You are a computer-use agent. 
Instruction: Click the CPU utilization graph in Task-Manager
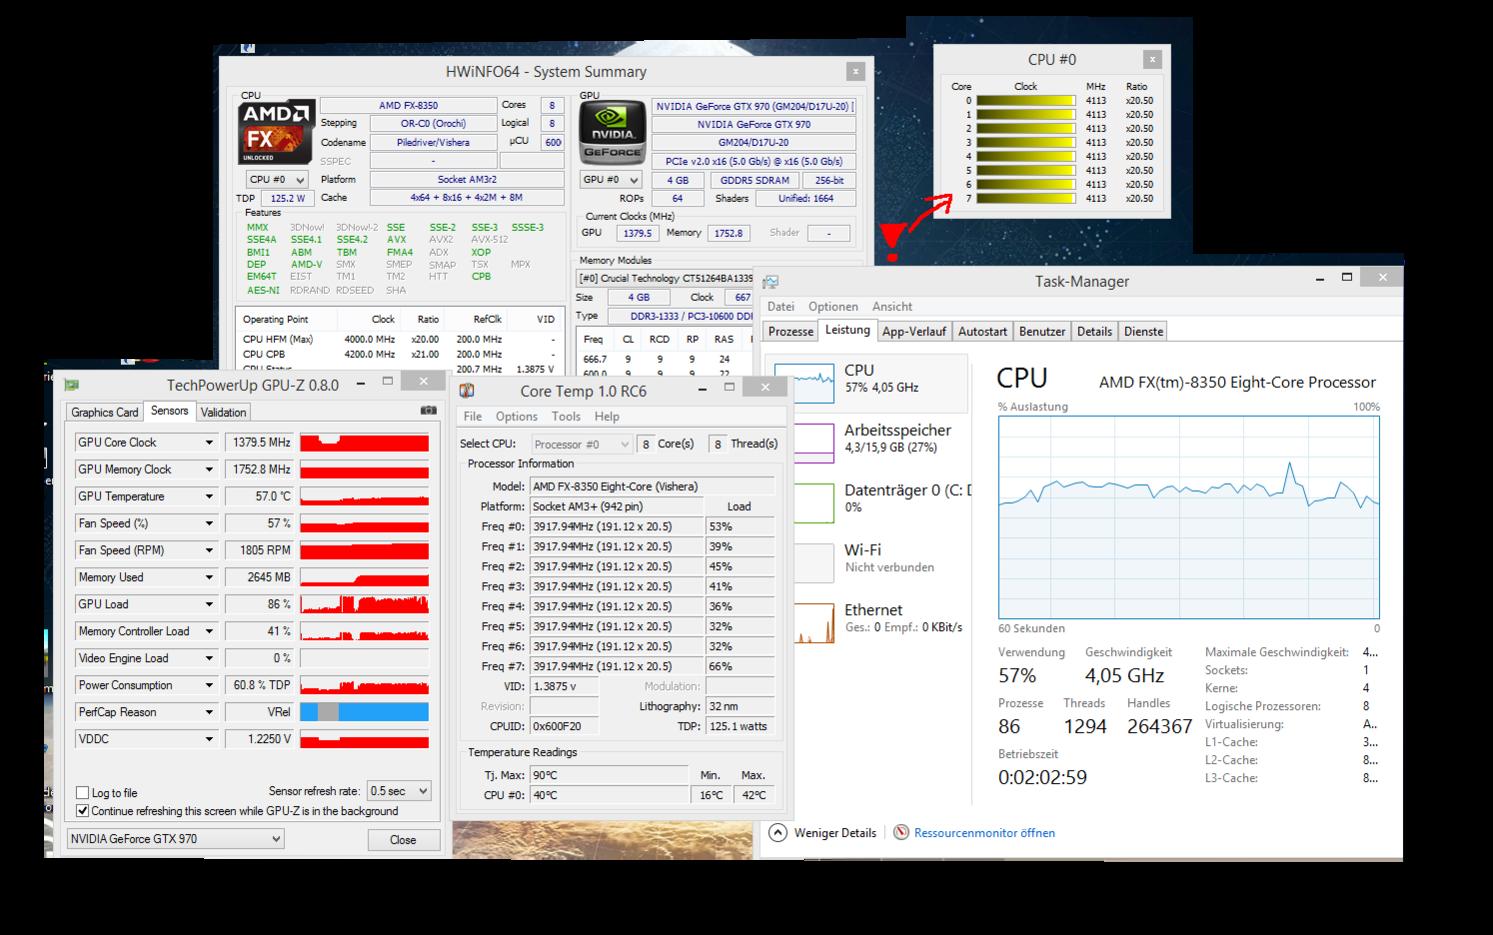point(1188,518)
